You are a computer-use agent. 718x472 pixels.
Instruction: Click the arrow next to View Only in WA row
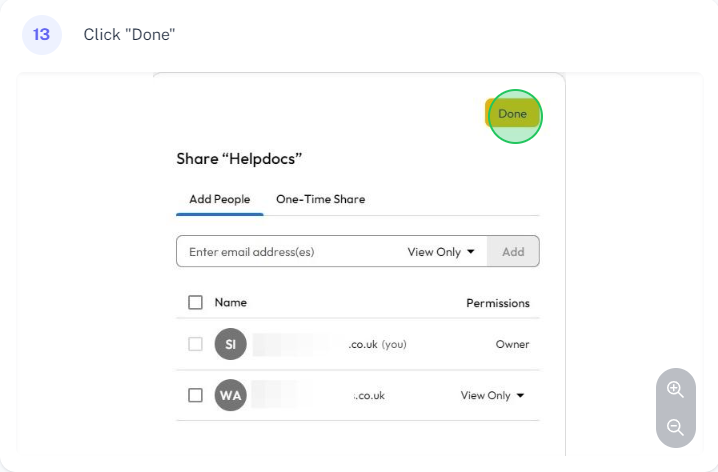pyautogui.click(x=520, y=396)
